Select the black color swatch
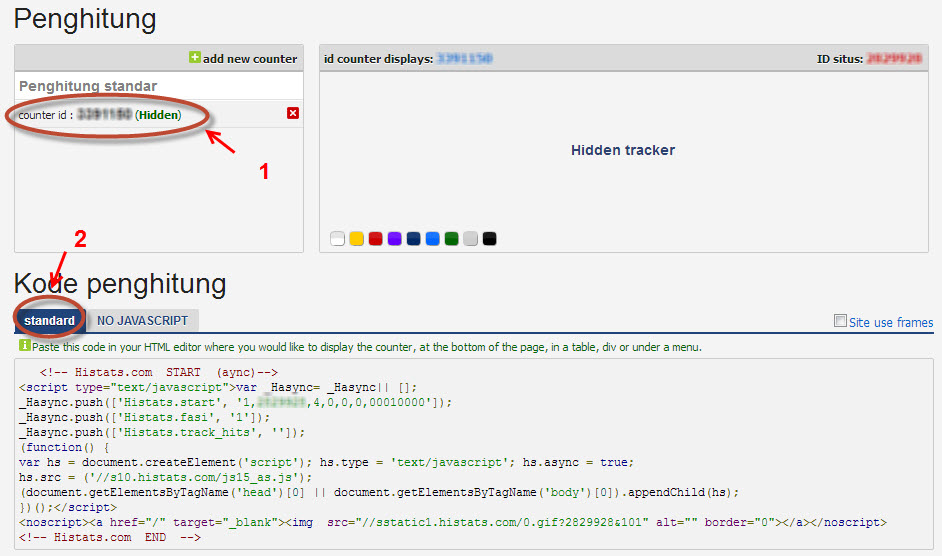This screenshot has height=556, width=942. [x=489, y=239]
